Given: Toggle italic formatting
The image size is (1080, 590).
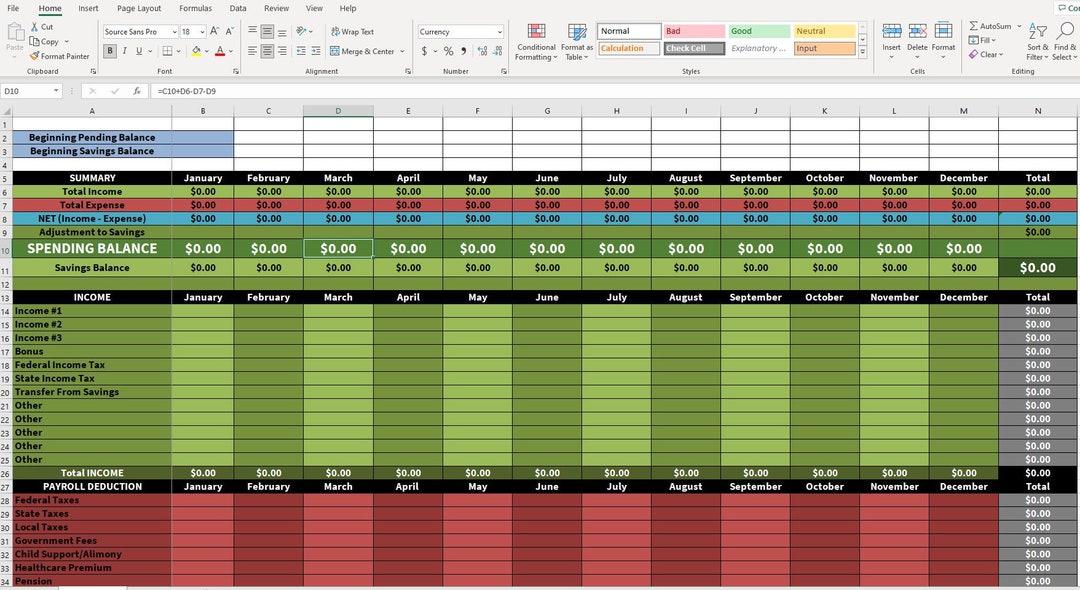Looking at the screenshot, I should (x=123, y=50).
